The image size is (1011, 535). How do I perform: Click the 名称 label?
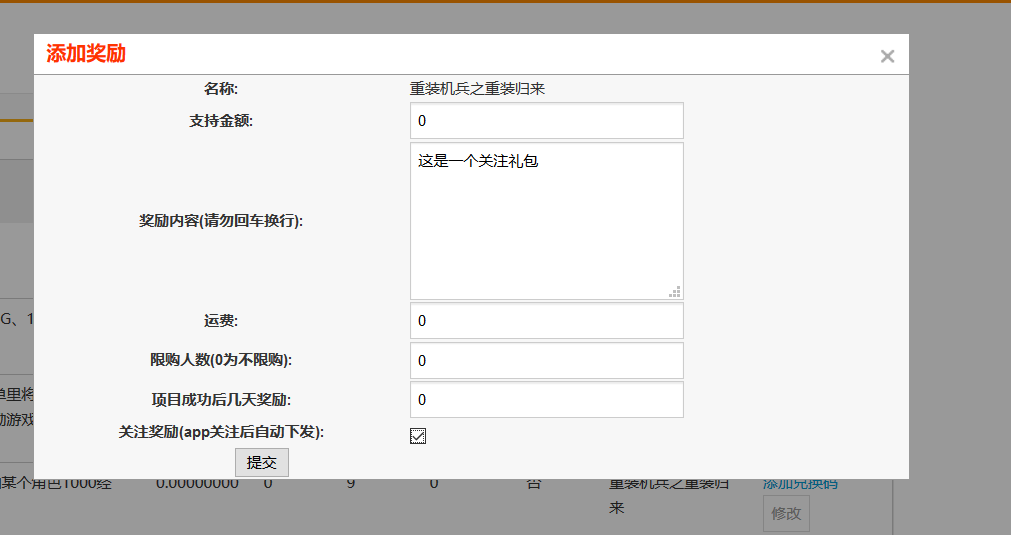(221, 89)
